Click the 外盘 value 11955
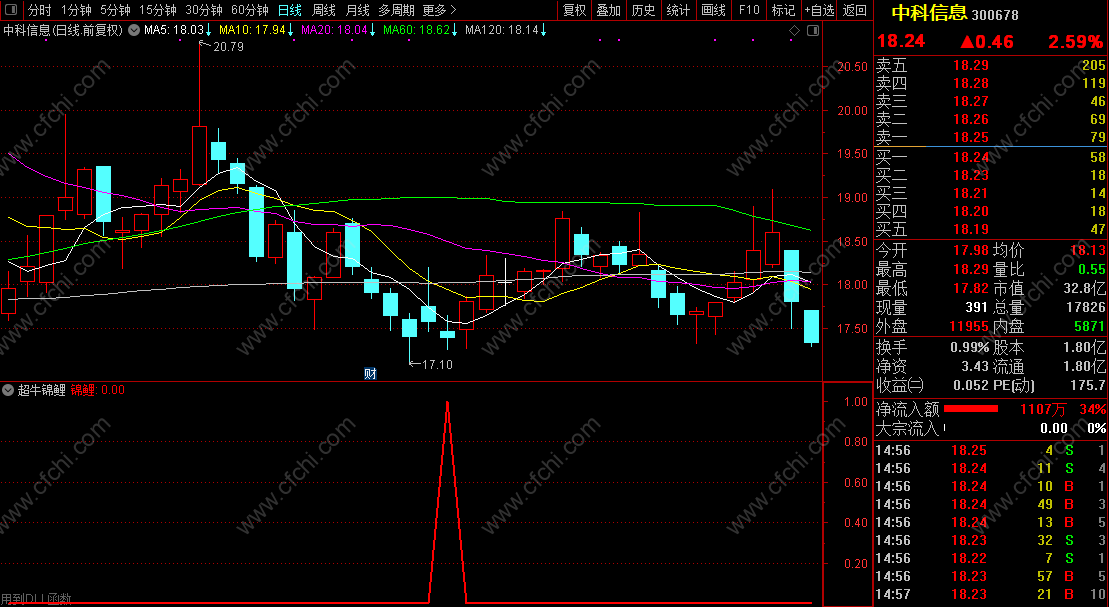Screen dimensions: 1109x607 pyautogui.click(x=968, y=326)
